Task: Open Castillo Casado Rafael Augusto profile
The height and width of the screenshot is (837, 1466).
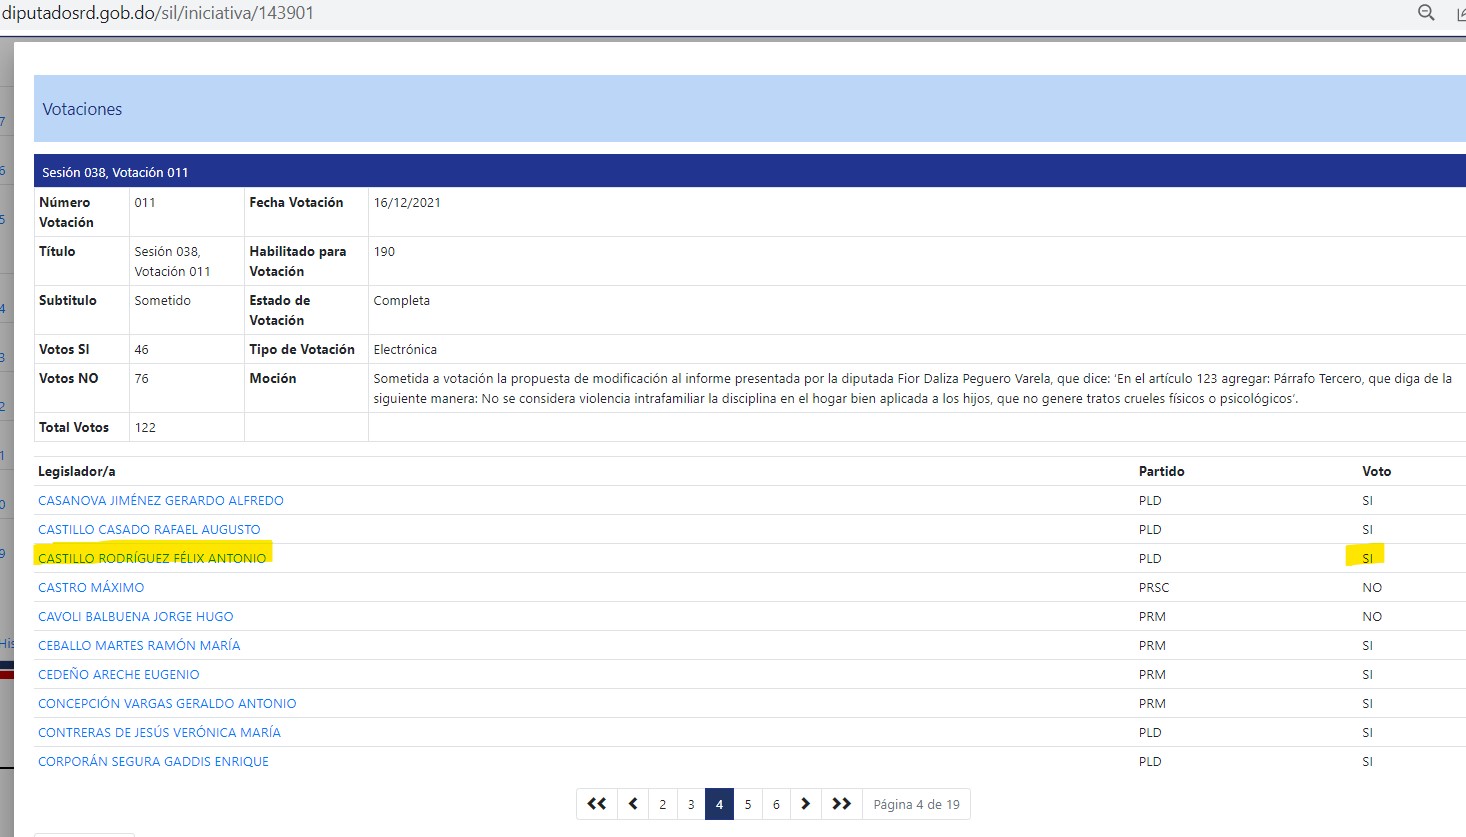Action: click(149, 529)
